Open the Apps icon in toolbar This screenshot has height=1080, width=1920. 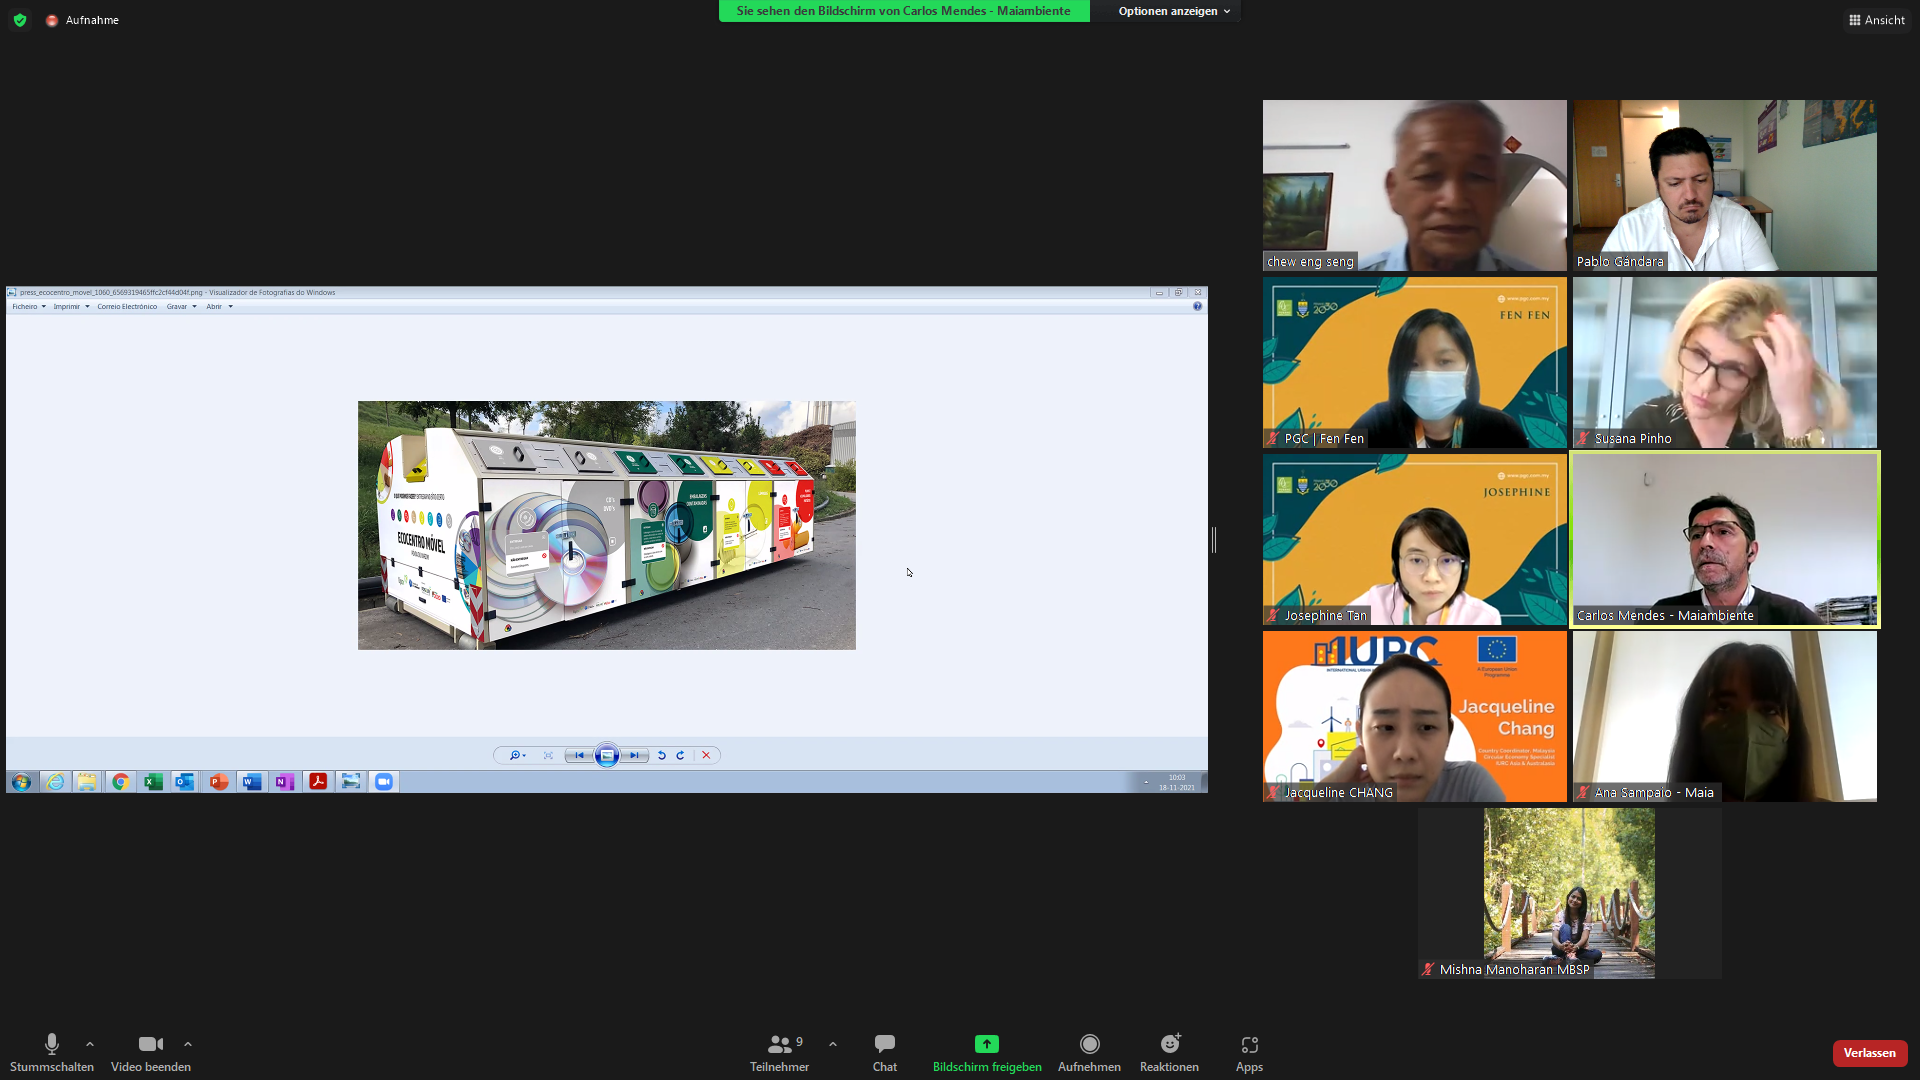[1249, 1044]
